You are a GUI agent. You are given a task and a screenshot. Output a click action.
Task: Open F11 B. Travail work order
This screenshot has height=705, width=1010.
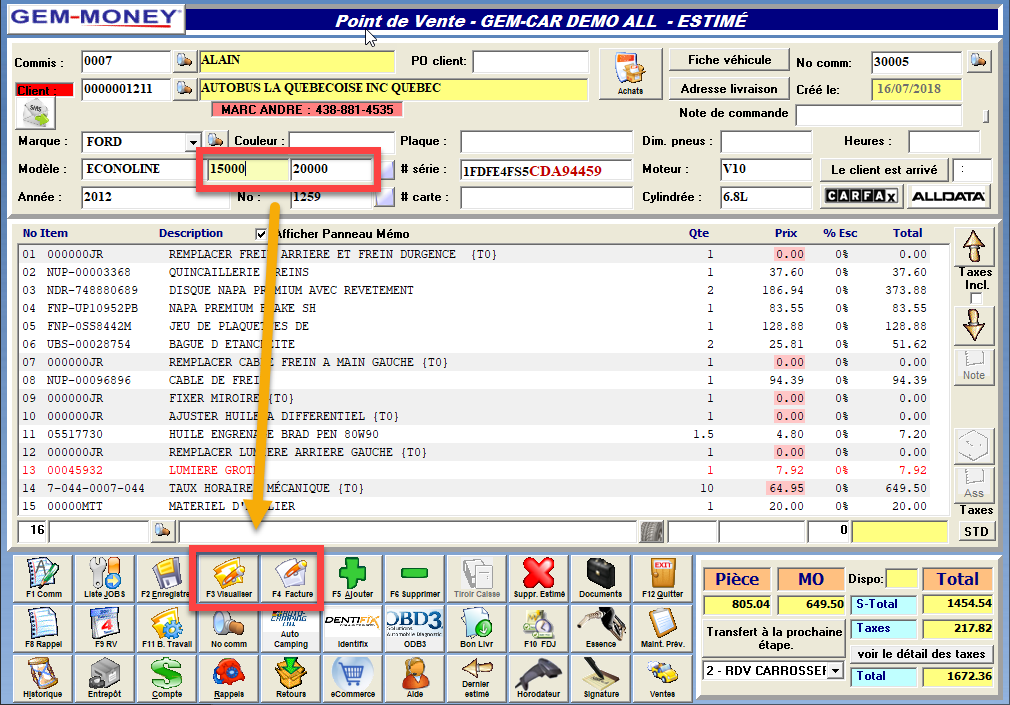(166, 627)
